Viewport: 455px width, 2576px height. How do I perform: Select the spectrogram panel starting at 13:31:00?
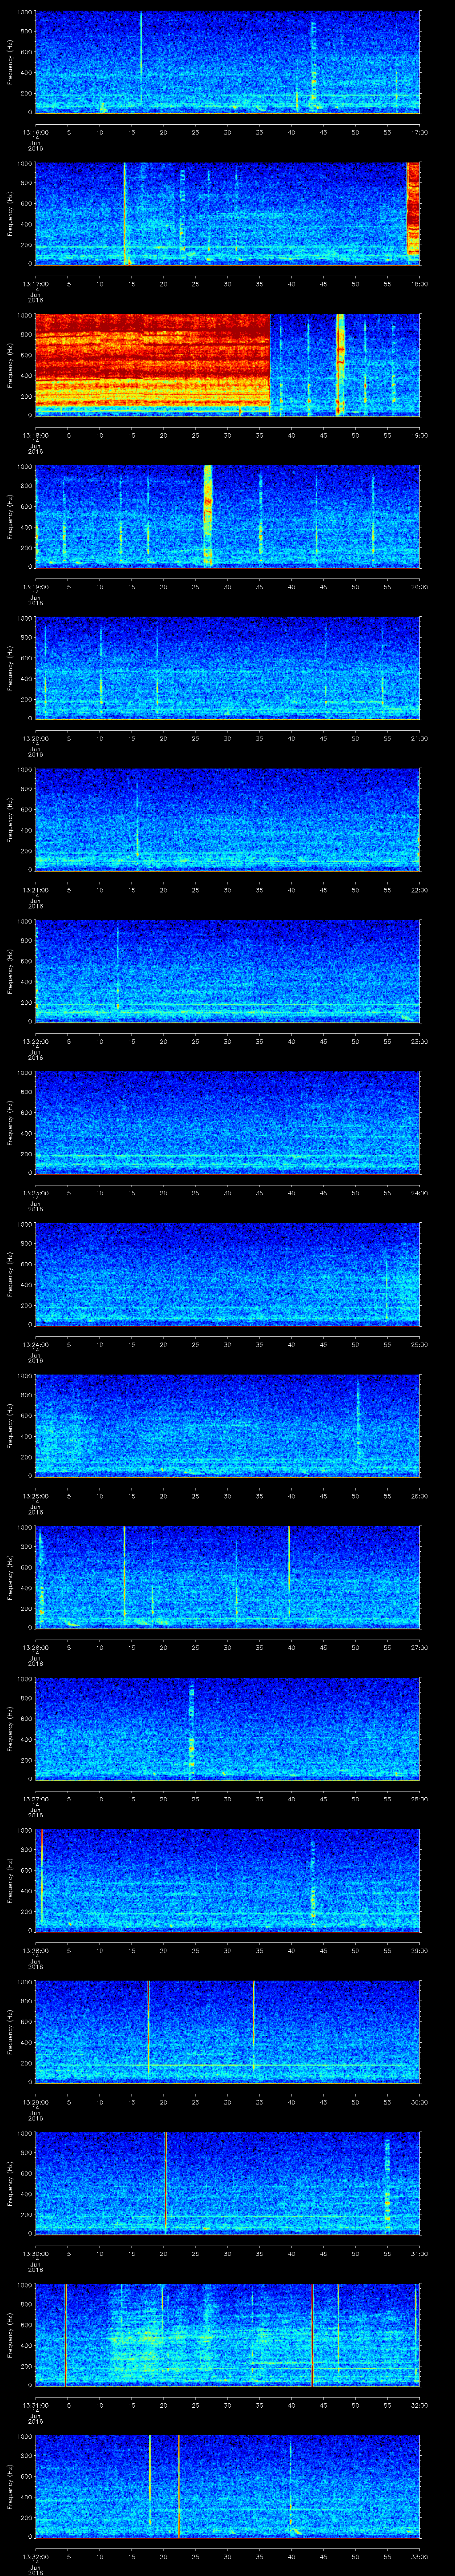[227, 2334]
